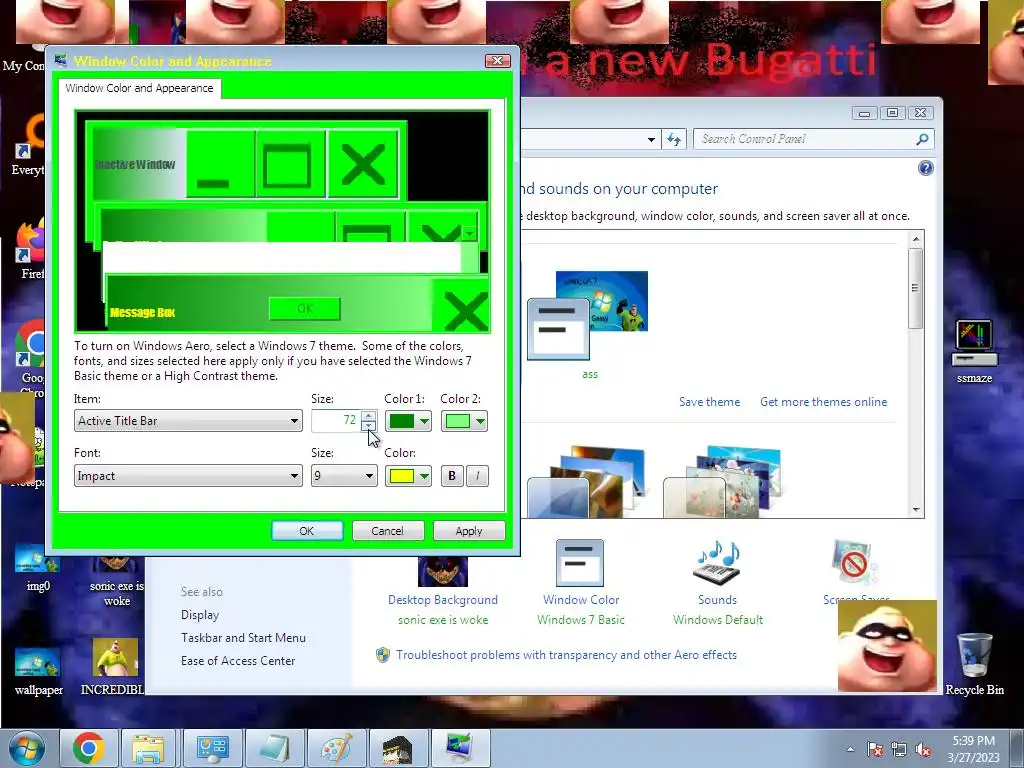Open the font Size dropdown showing 9
The width and height of the screenshot is (1024, 768).
coord(344,475)
